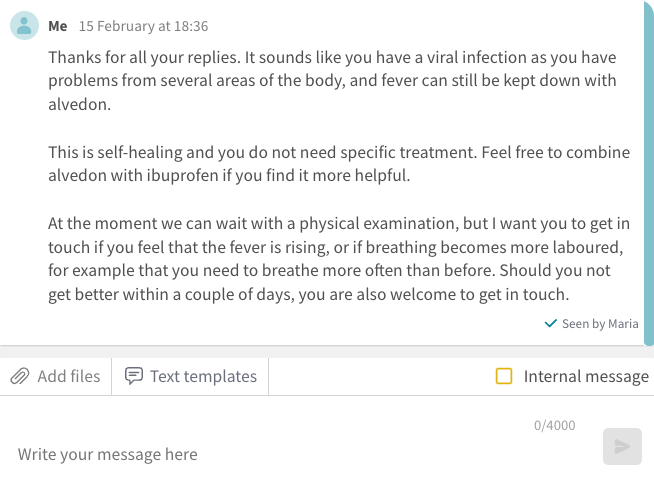654x495 pixels.
Task: Click the word ibuprofen in the message
Action: coord(182,175)
